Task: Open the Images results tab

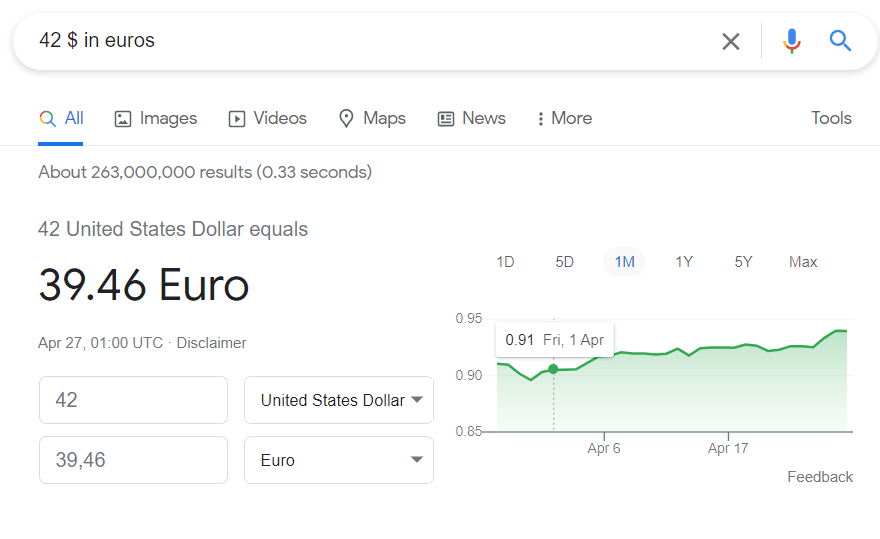Action: pyautogui.click(x=156, y=118)
